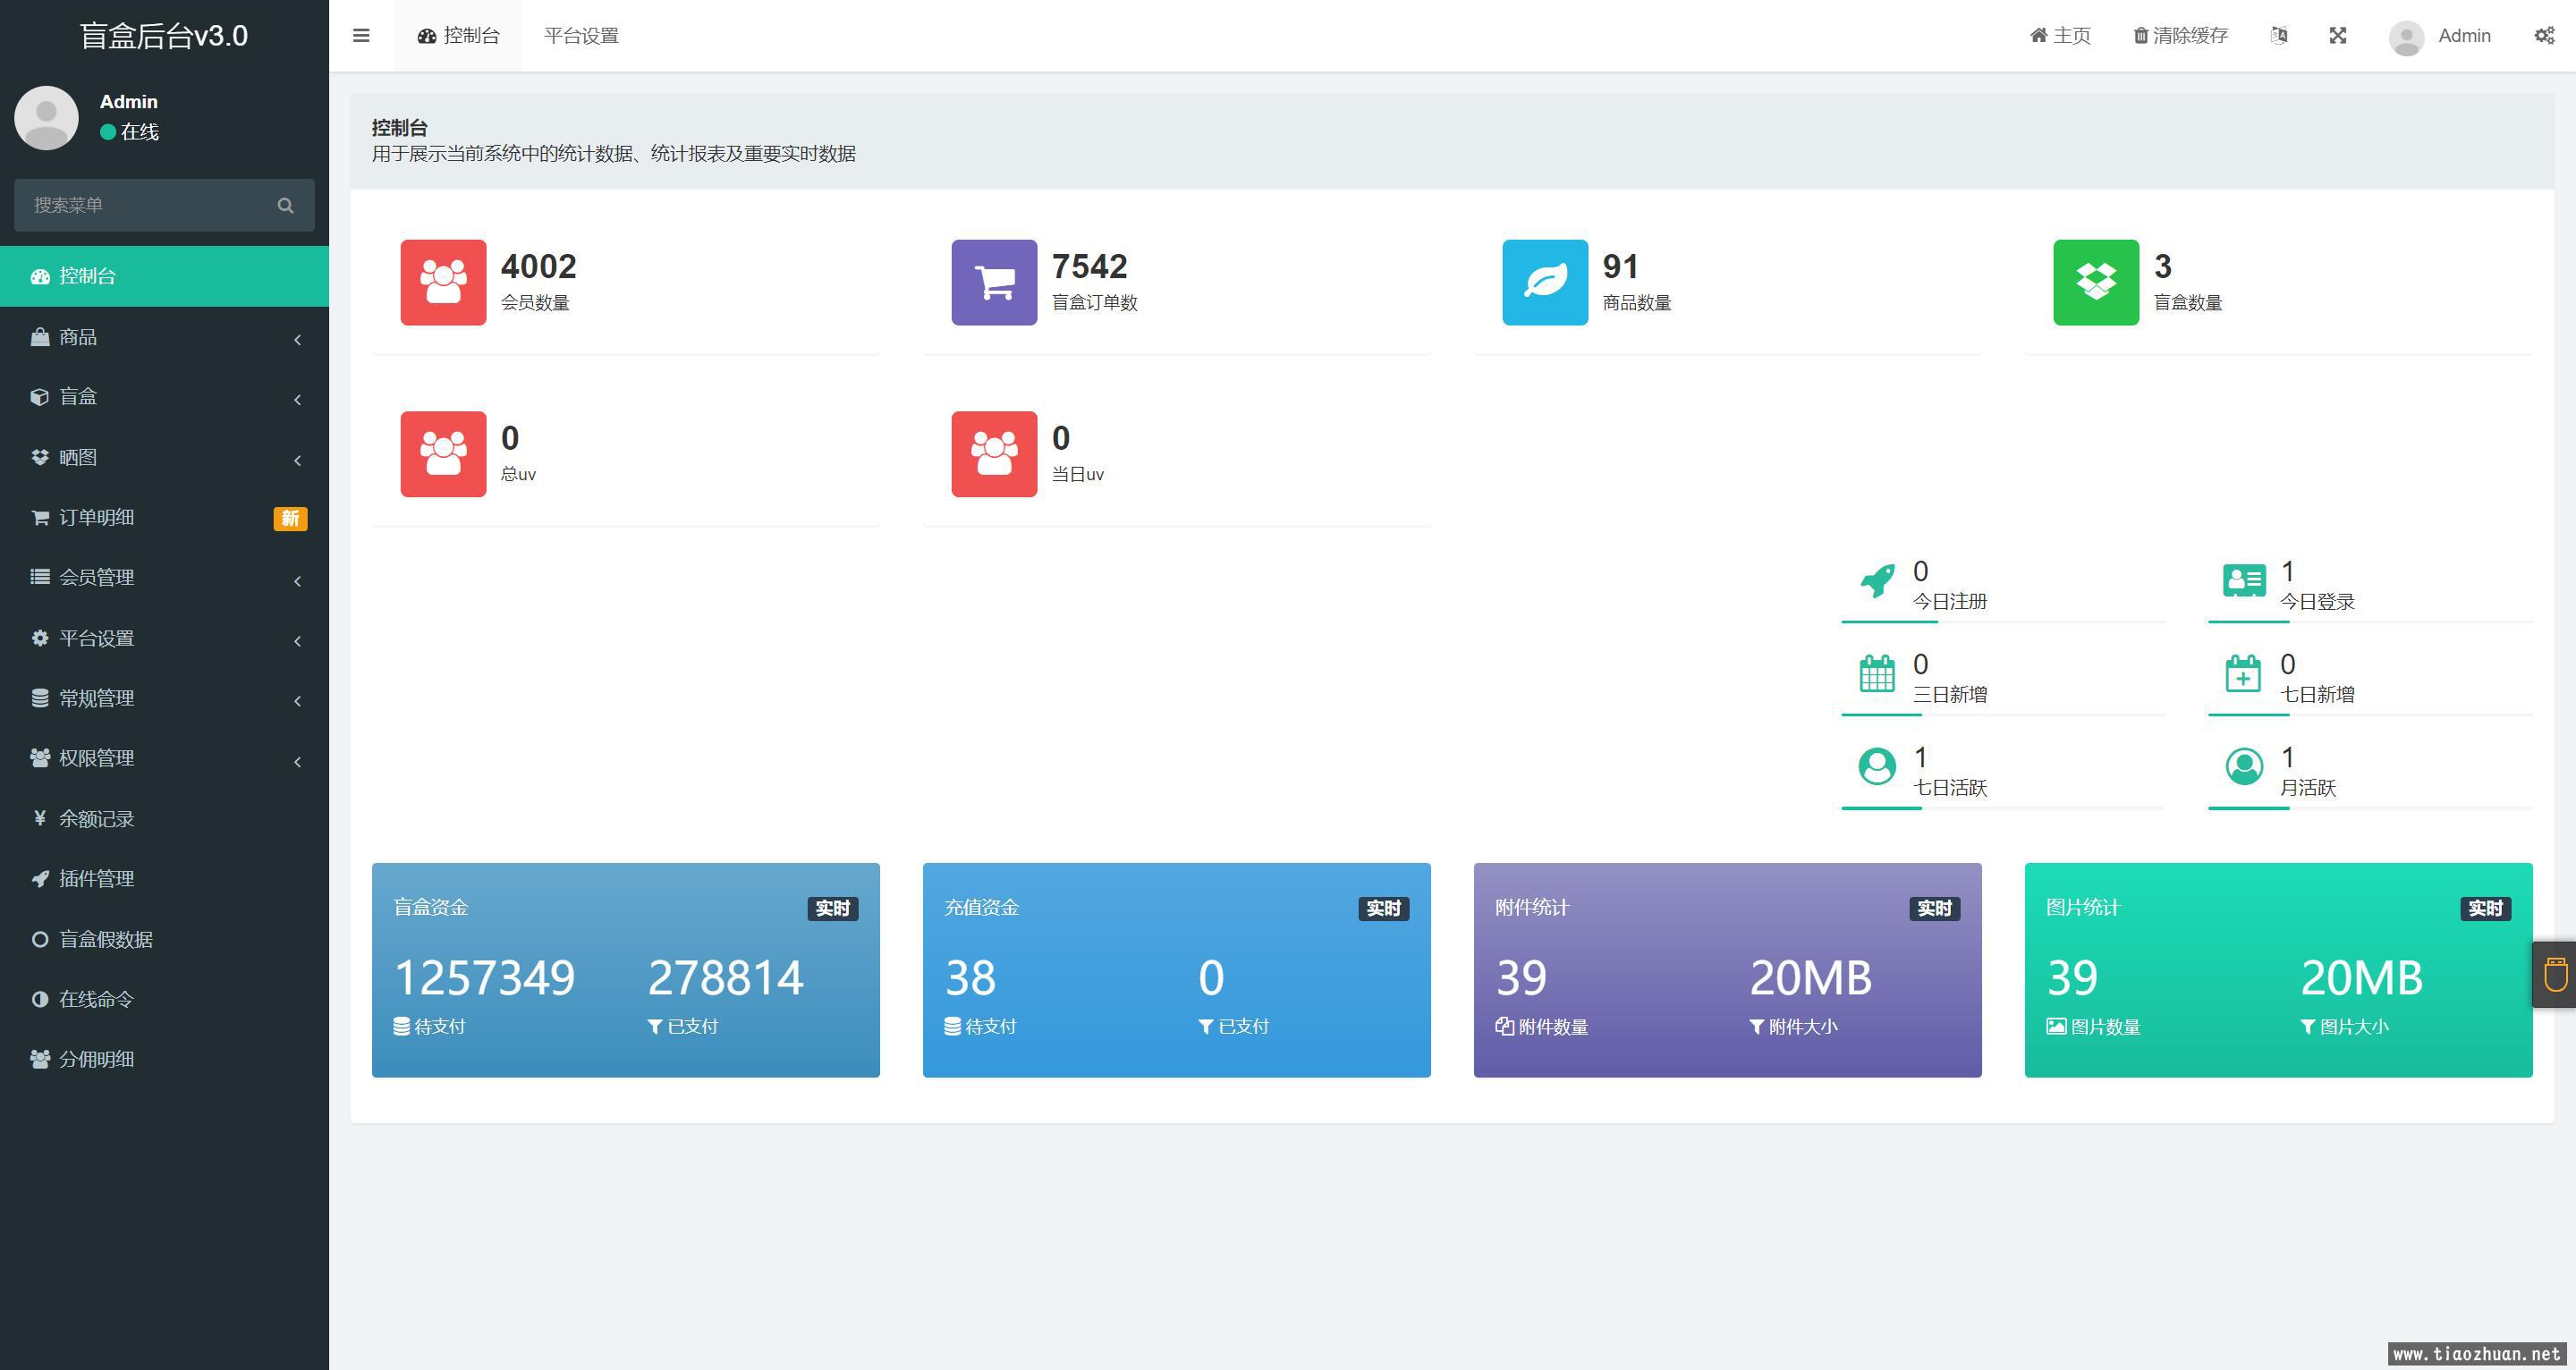Image resolution: width=2576 pixels, height=1370 pixels.
Task: Click the user circle icon beside 七日活跃
Action: pos(1877,766)
